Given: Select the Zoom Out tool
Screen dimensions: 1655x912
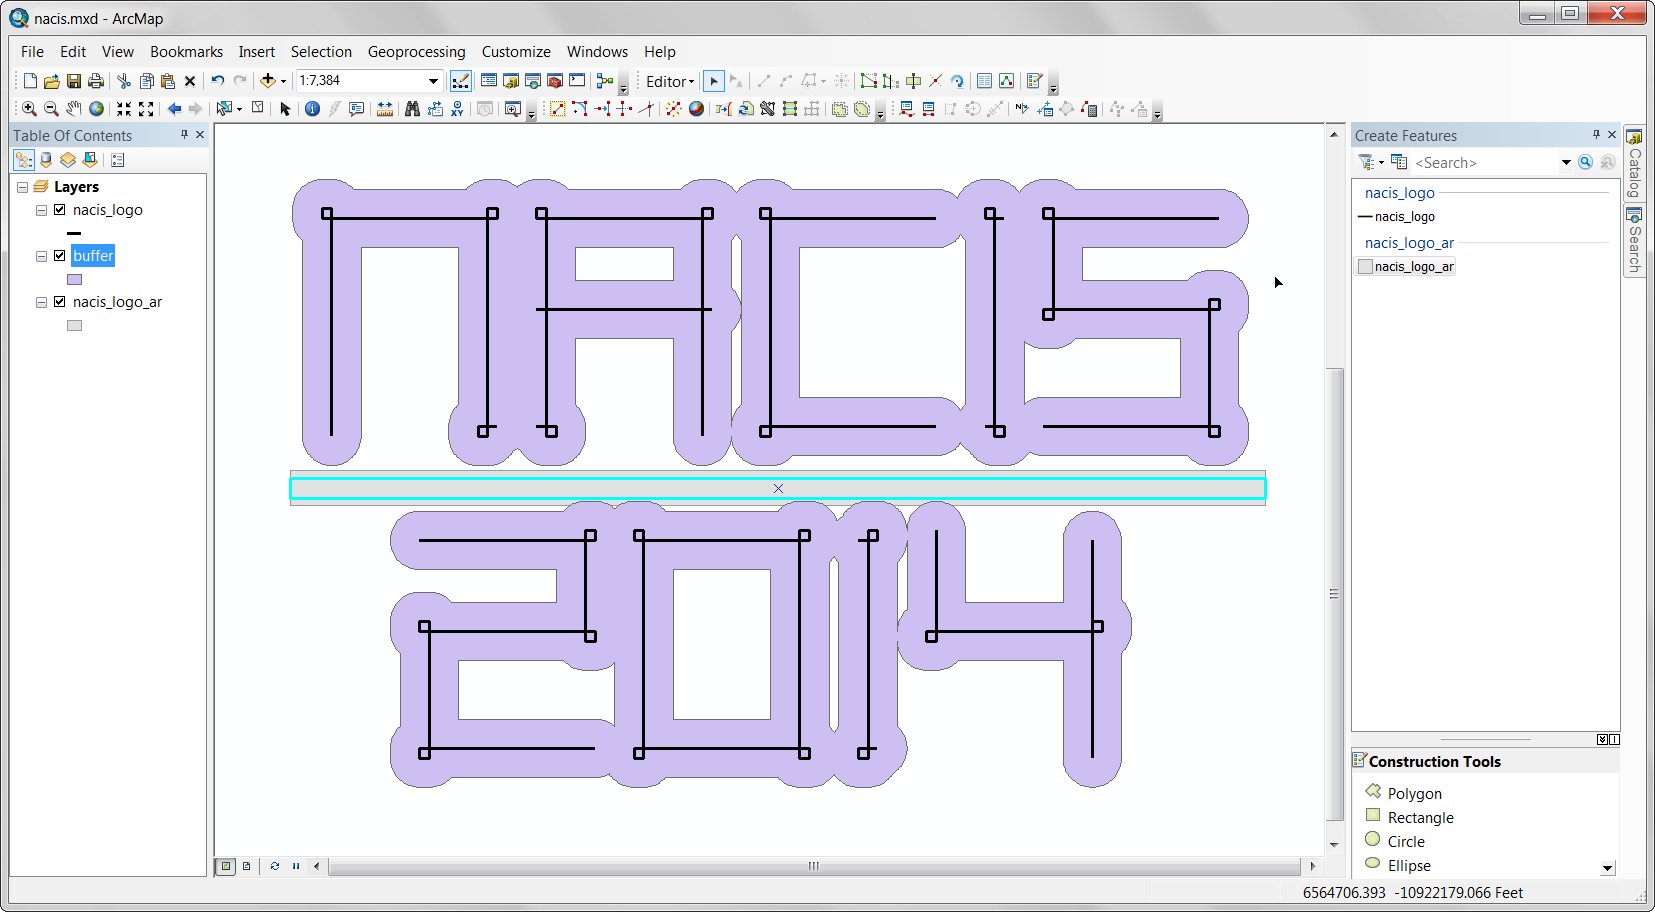Looking at the screenshot, I should click(x=52, y=109).
